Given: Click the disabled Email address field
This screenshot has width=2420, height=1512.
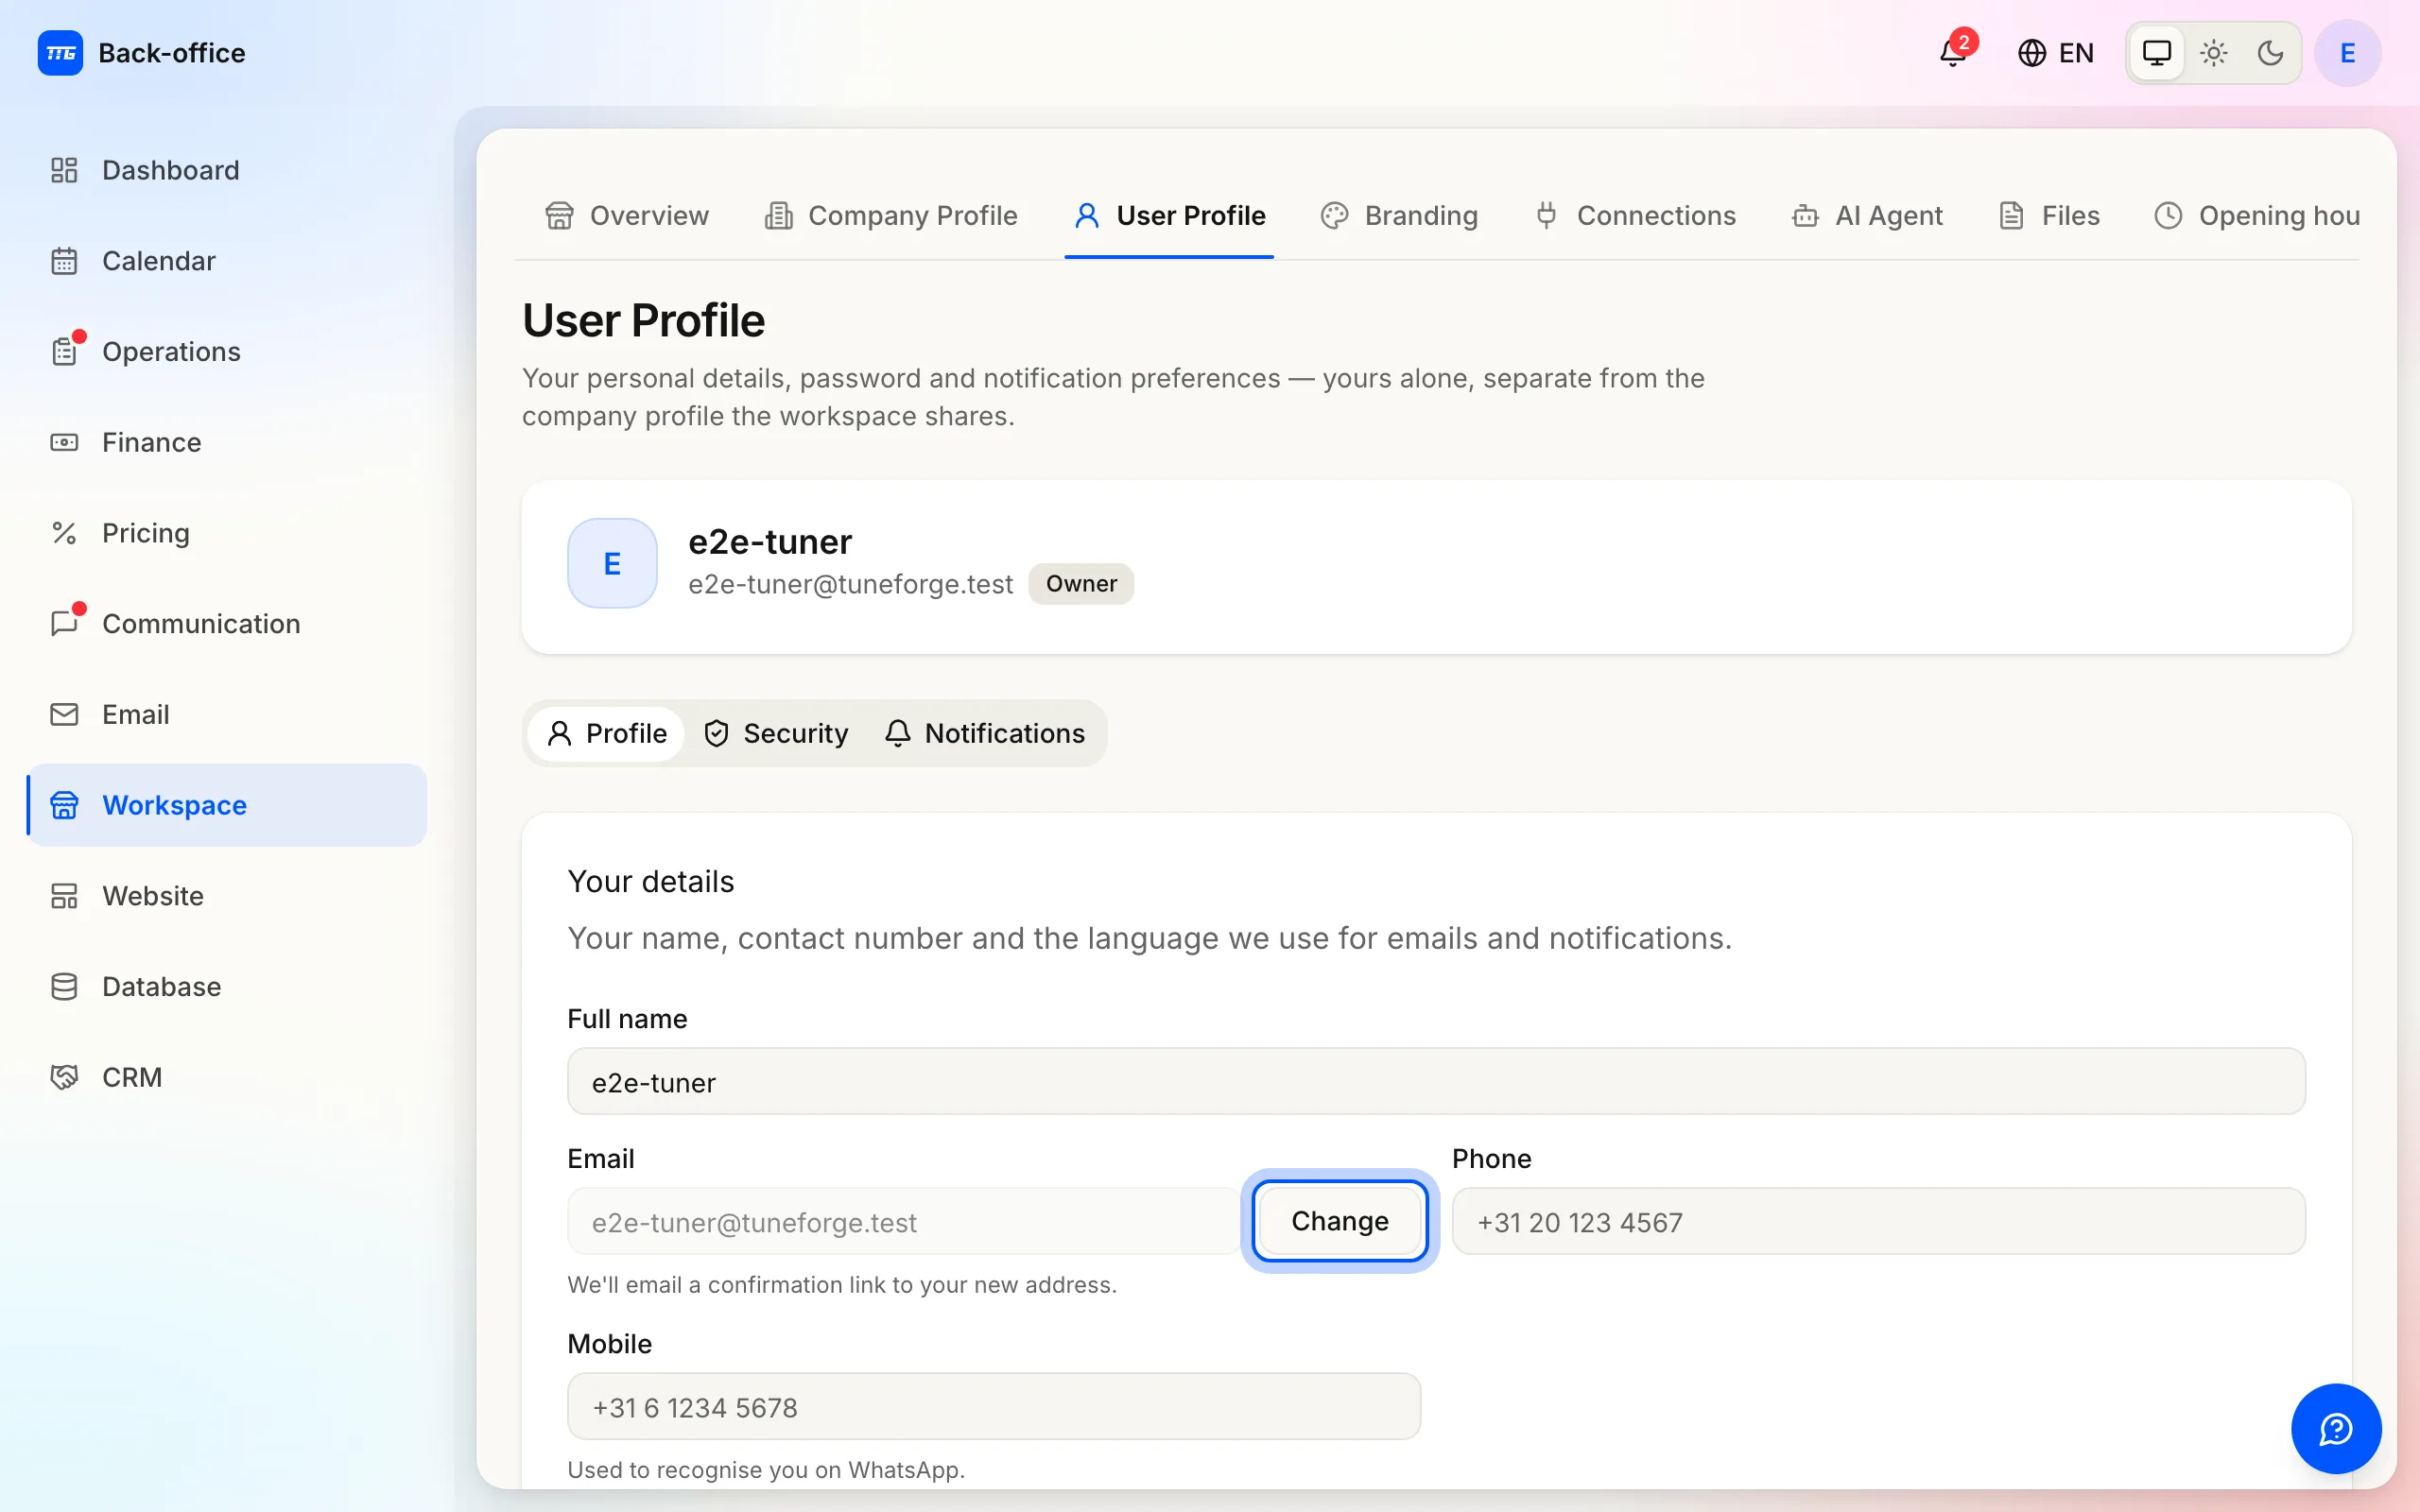Looking at the screenshot, I should point(903,1221).
